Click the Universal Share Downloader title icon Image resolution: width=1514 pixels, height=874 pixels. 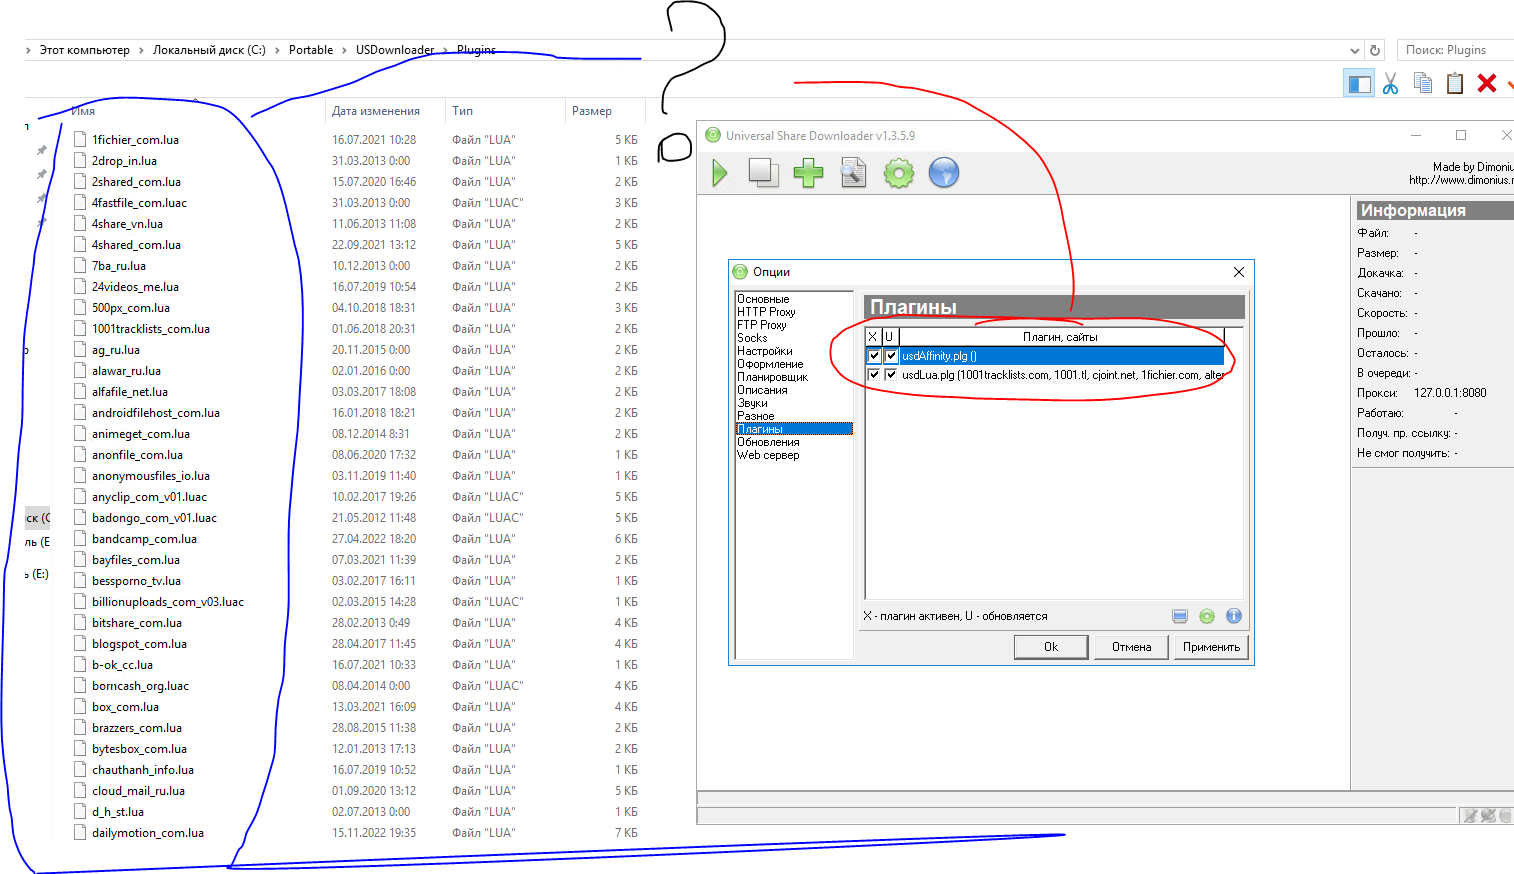pyautogui.click(x=713, y=135)
